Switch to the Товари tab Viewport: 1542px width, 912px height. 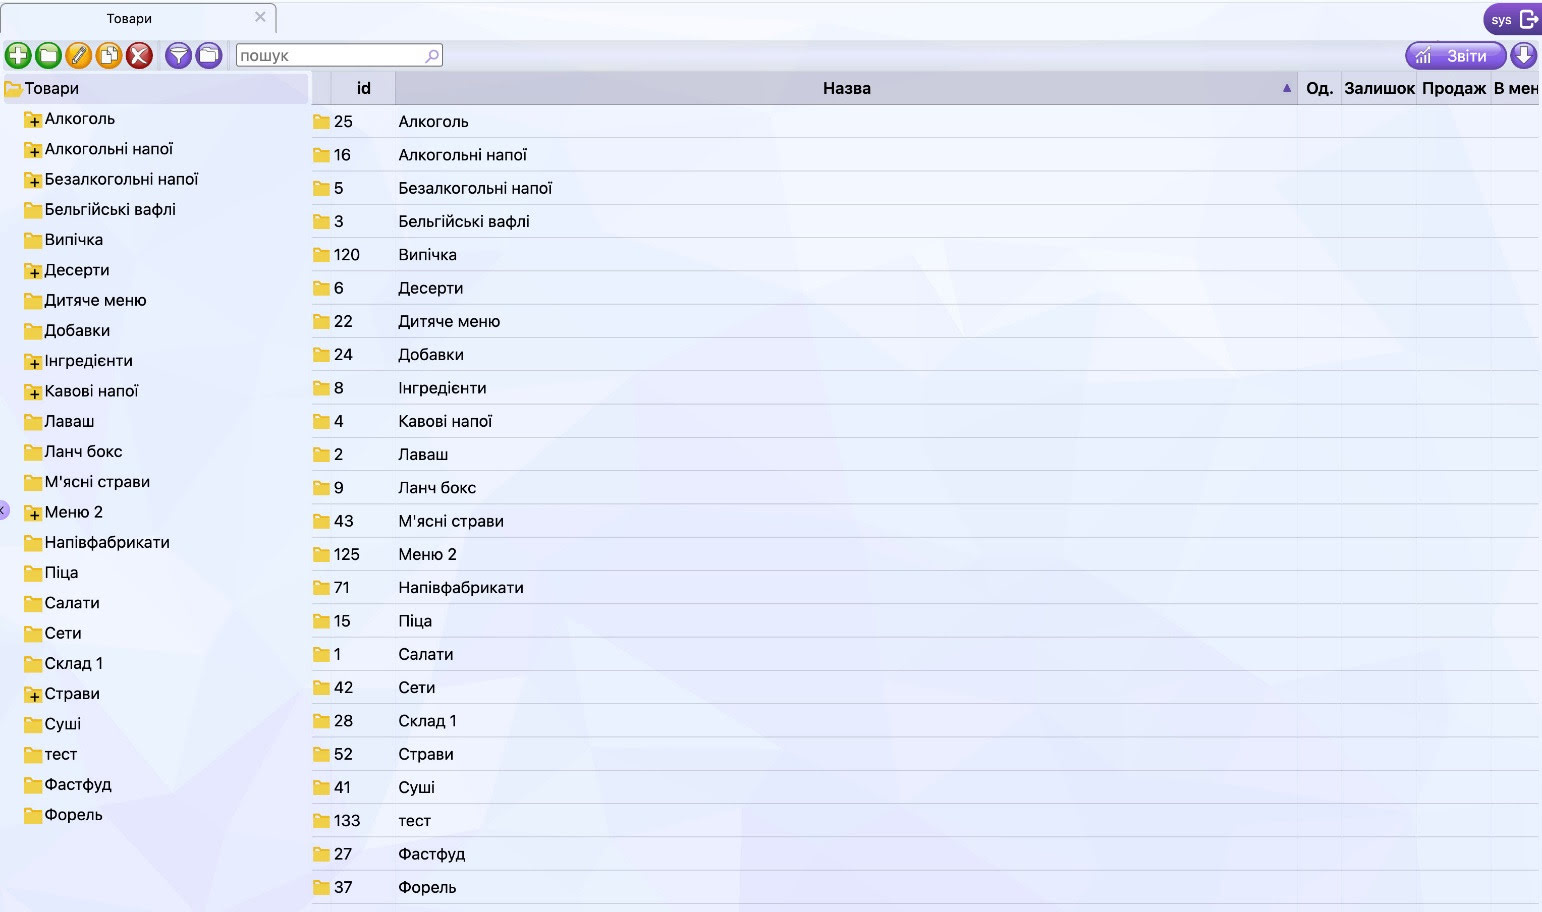[129, 19]
